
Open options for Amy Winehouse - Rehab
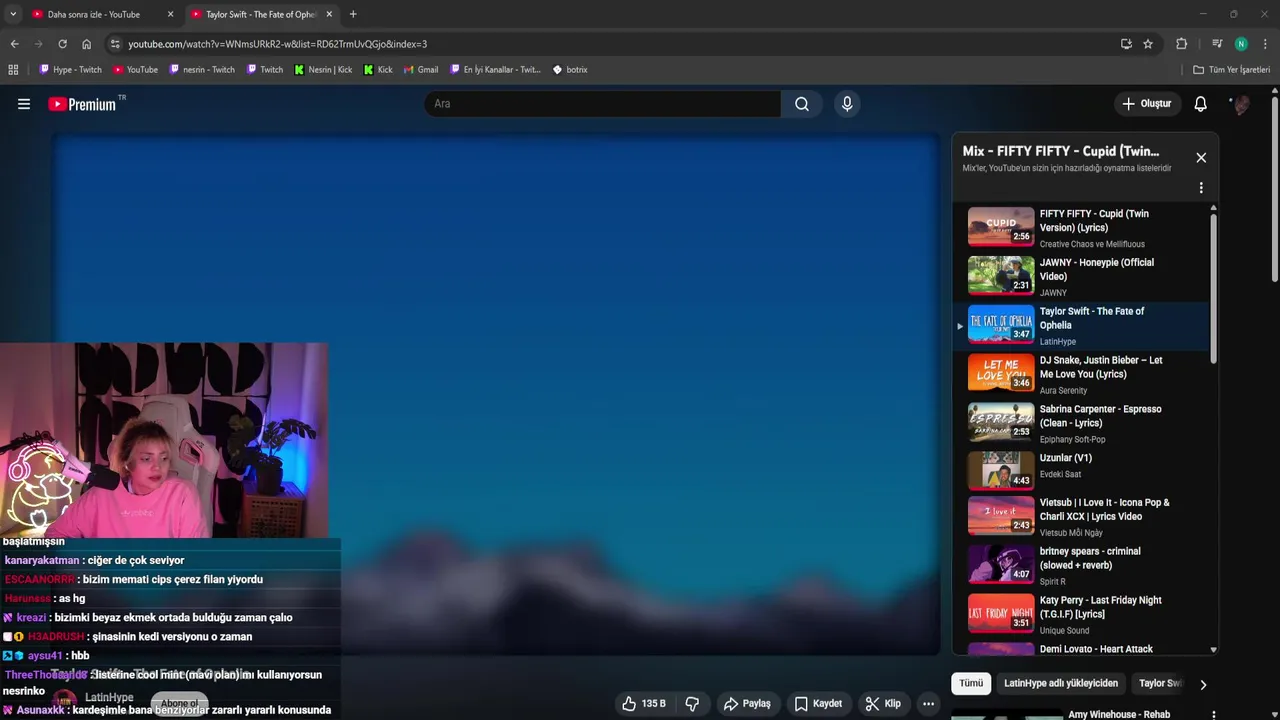click(x=1213, y=715)
